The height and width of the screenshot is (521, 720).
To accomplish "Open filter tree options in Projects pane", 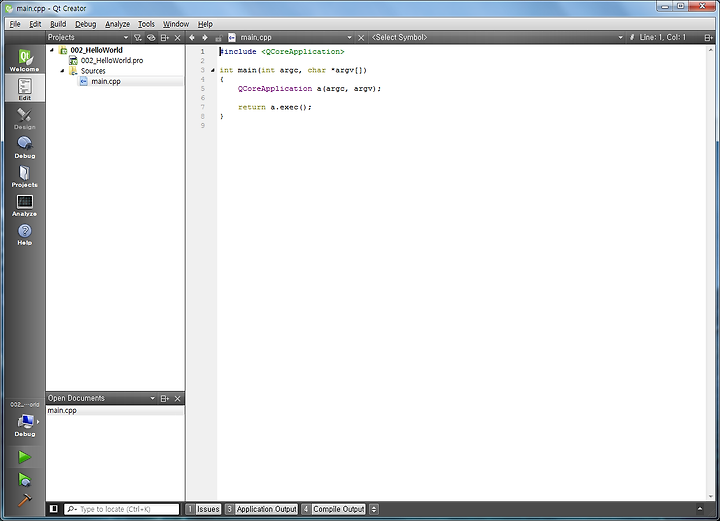I will click(137, 38).
